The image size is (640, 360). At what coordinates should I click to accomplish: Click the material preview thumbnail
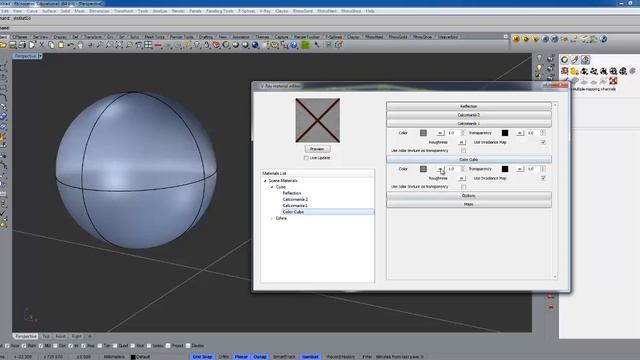[x=318, y=120]
